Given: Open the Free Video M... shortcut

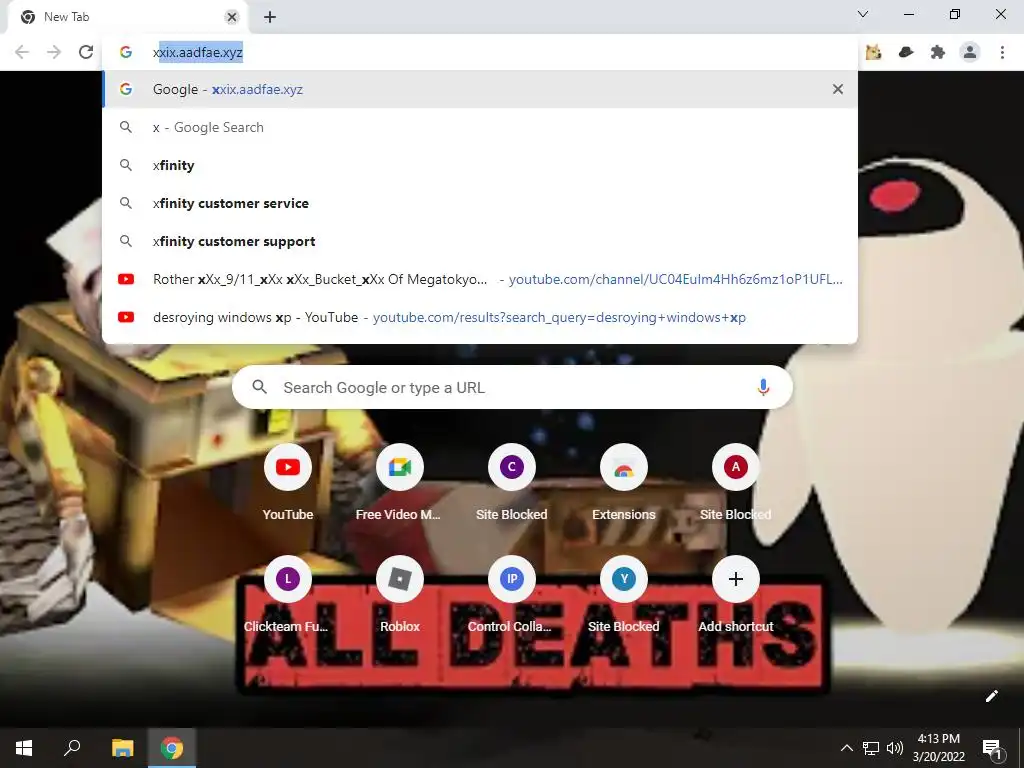Looking at the screenshot, I should (x=400, y=482).
